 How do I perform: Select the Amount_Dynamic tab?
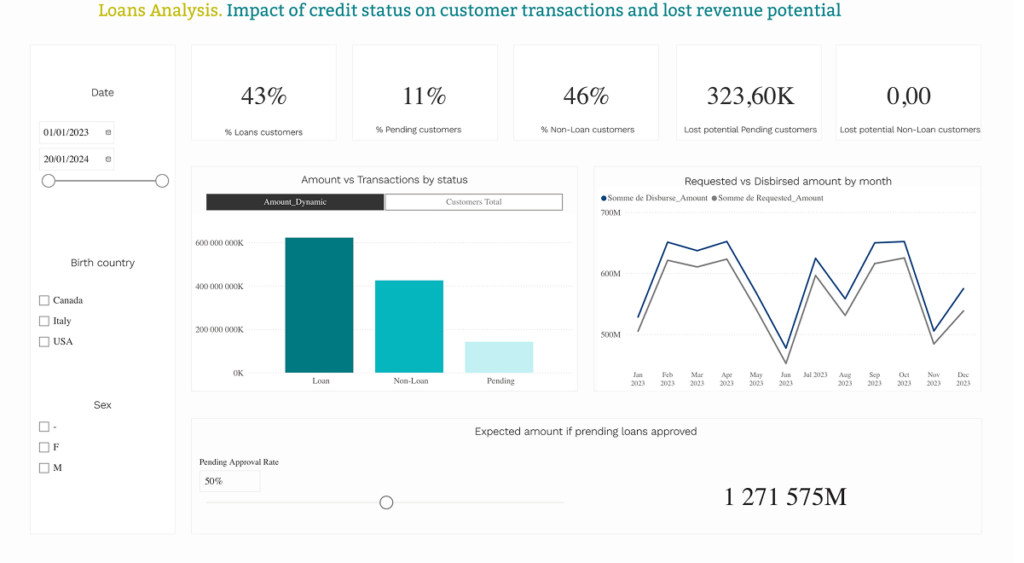point(295,202)
